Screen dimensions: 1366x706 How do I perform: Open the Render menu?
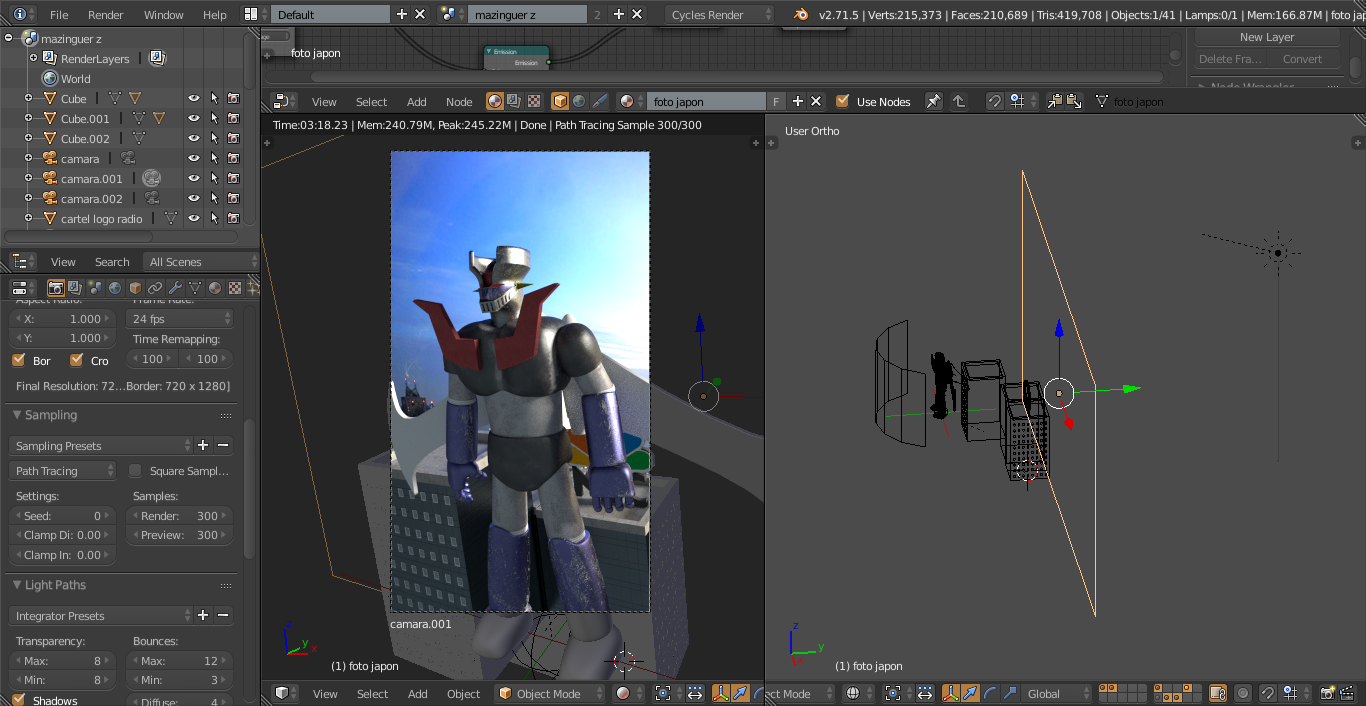tap(106, 15)
